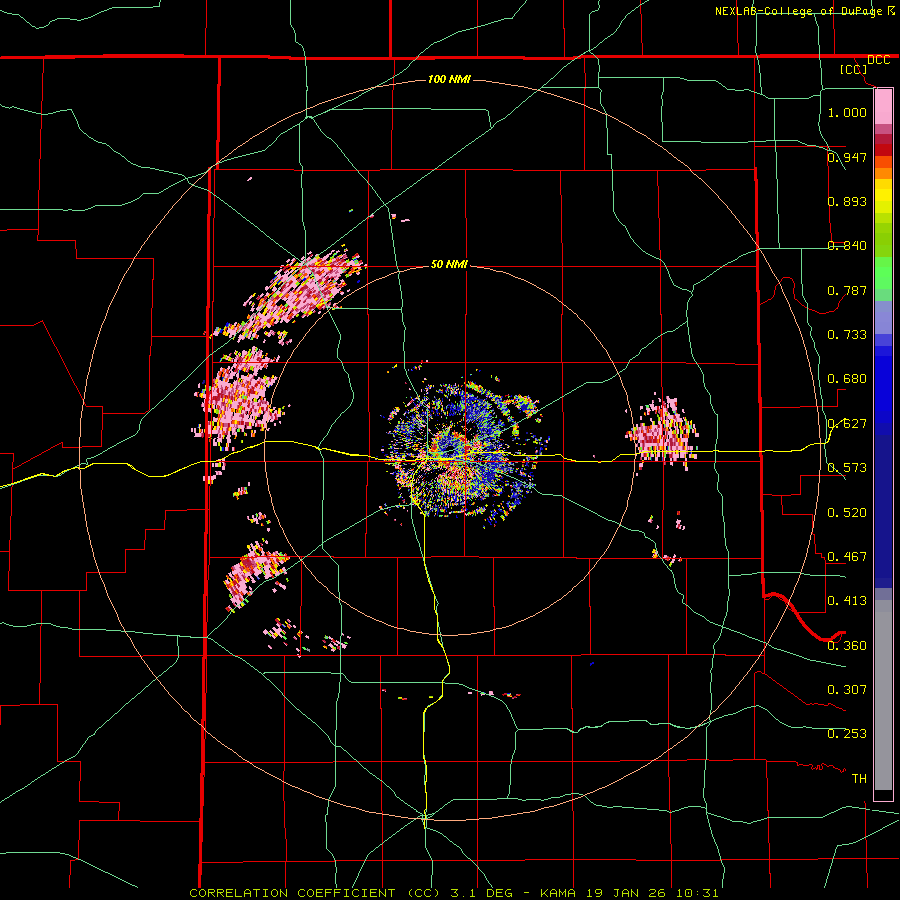Select the 0.627 legend value
The width and height of the screenshot is (900, 900).
pyautogui.click(x=847, y=424)
